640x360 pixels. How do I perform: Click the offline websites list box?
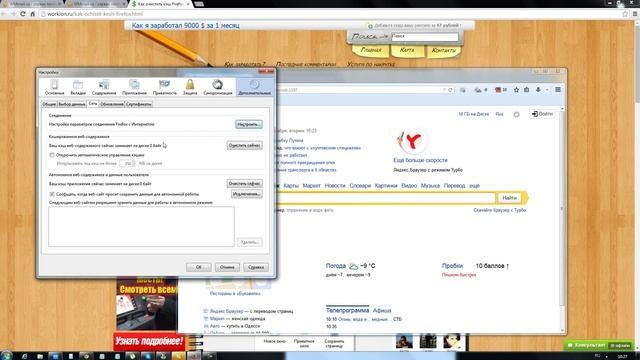141,227
